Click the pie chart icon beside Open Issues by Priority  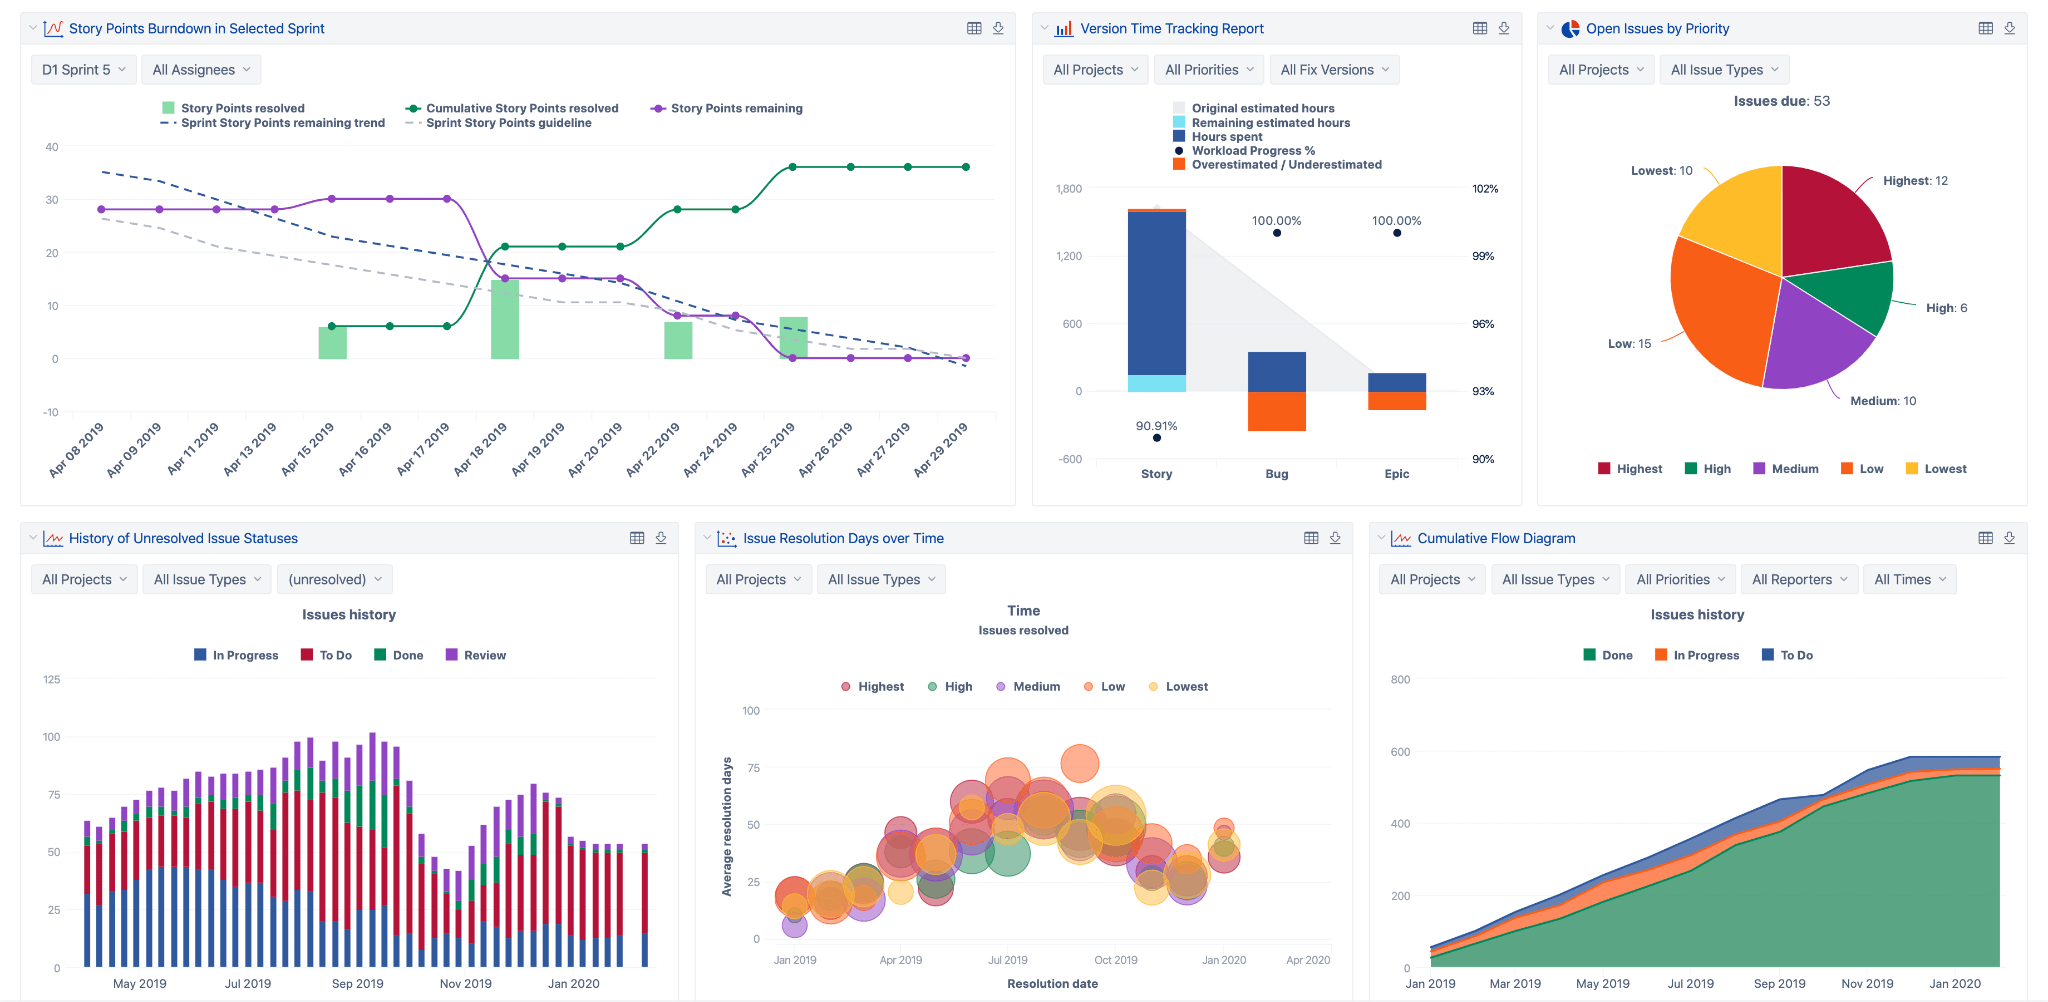coord(1572,28)
